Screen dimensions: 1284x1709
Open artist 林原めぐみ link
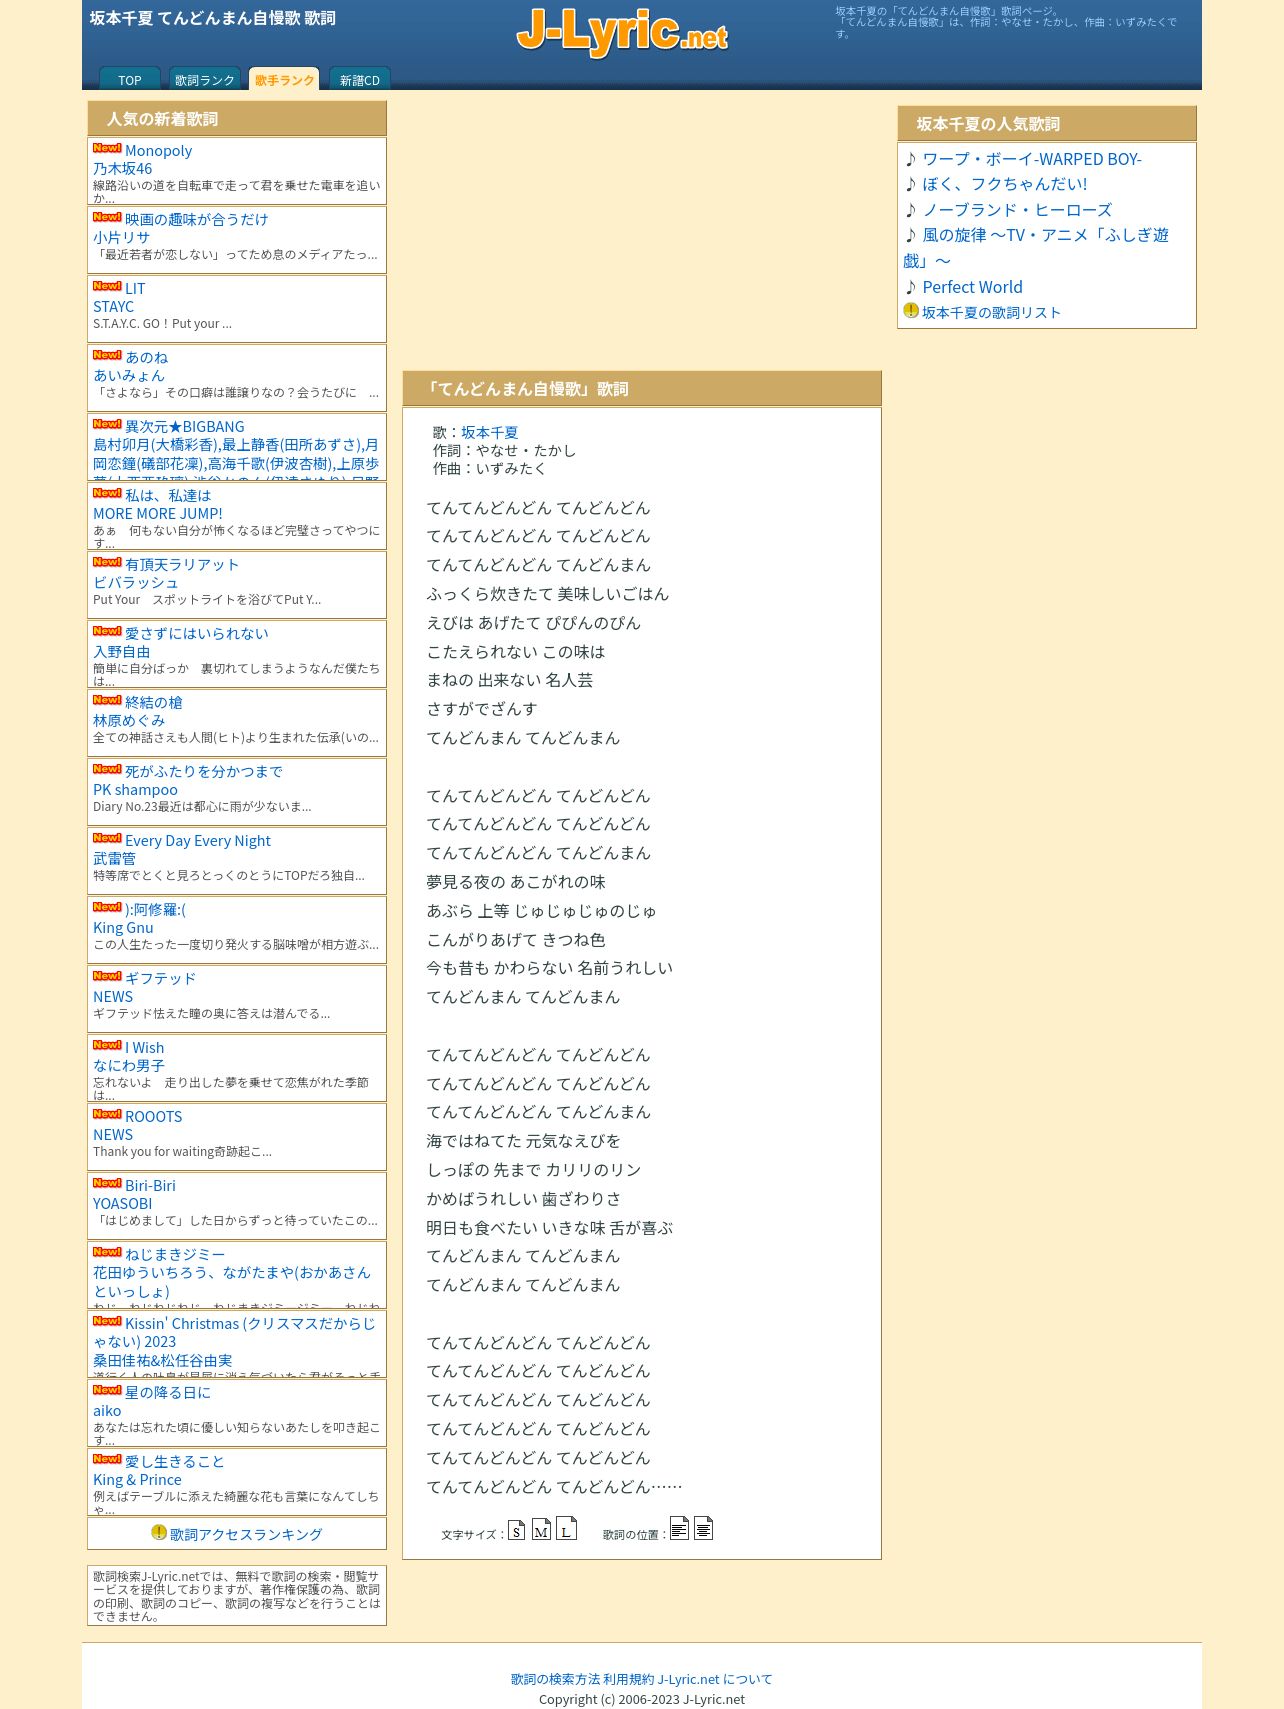(129, 721)
